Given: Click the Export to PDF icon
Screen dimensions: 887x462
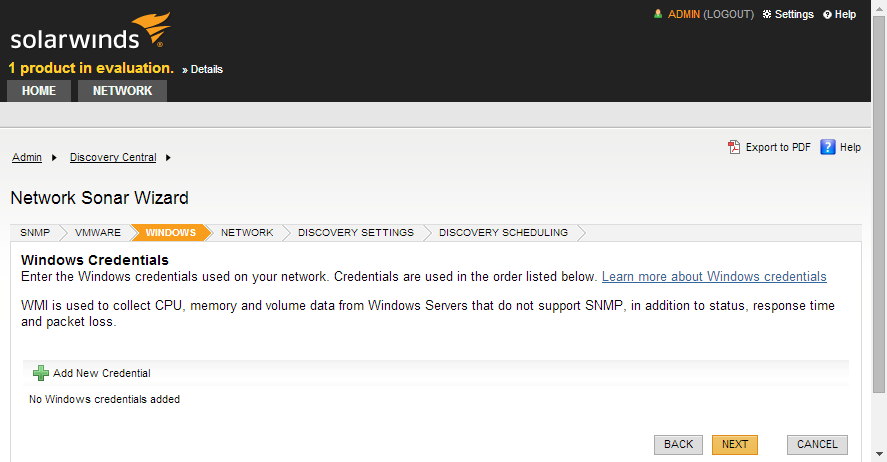Looking at the screenshot, I should click(734, 147).
